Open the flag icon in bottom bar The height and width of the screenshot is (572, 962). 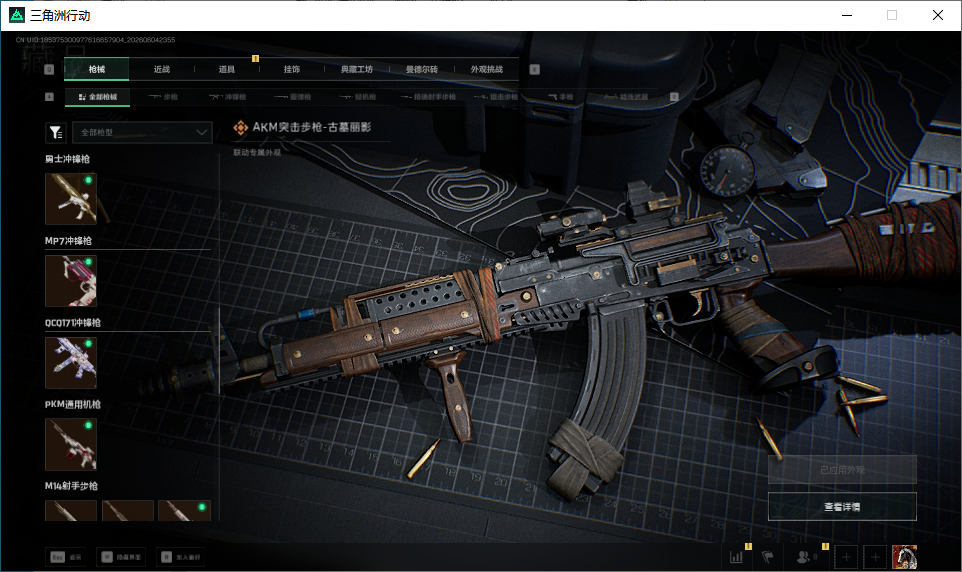[x=768, y=557]
